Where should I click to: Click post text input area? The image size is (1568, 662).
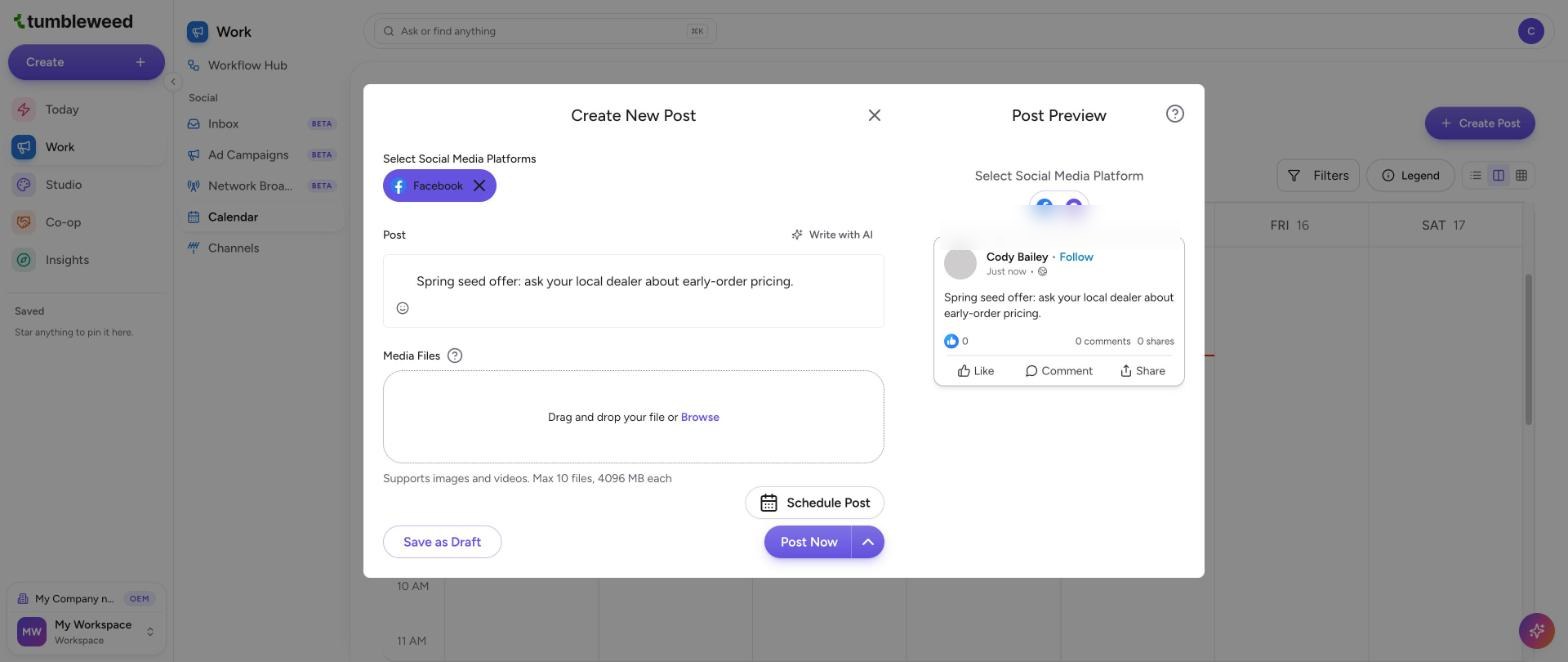click(633, 282)
